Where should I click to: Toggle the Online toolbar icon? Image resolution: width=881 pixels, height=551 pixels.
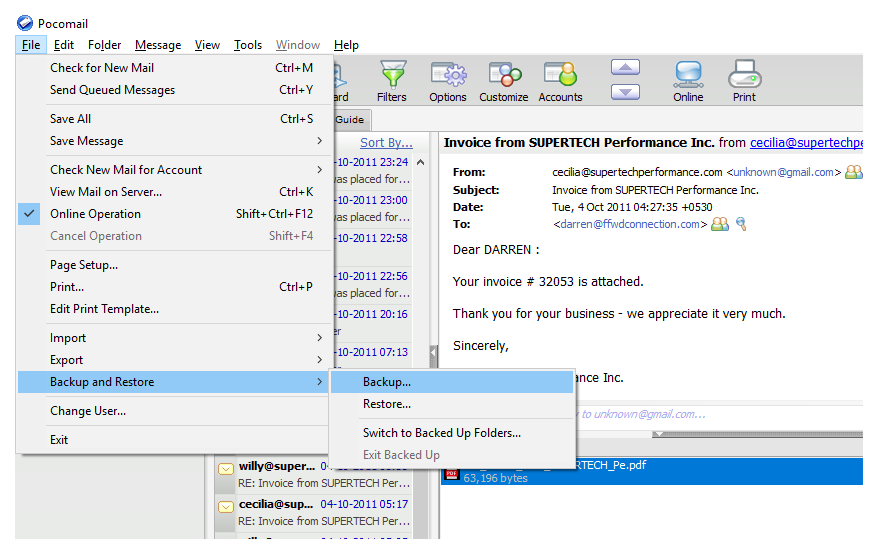point(688,81)
